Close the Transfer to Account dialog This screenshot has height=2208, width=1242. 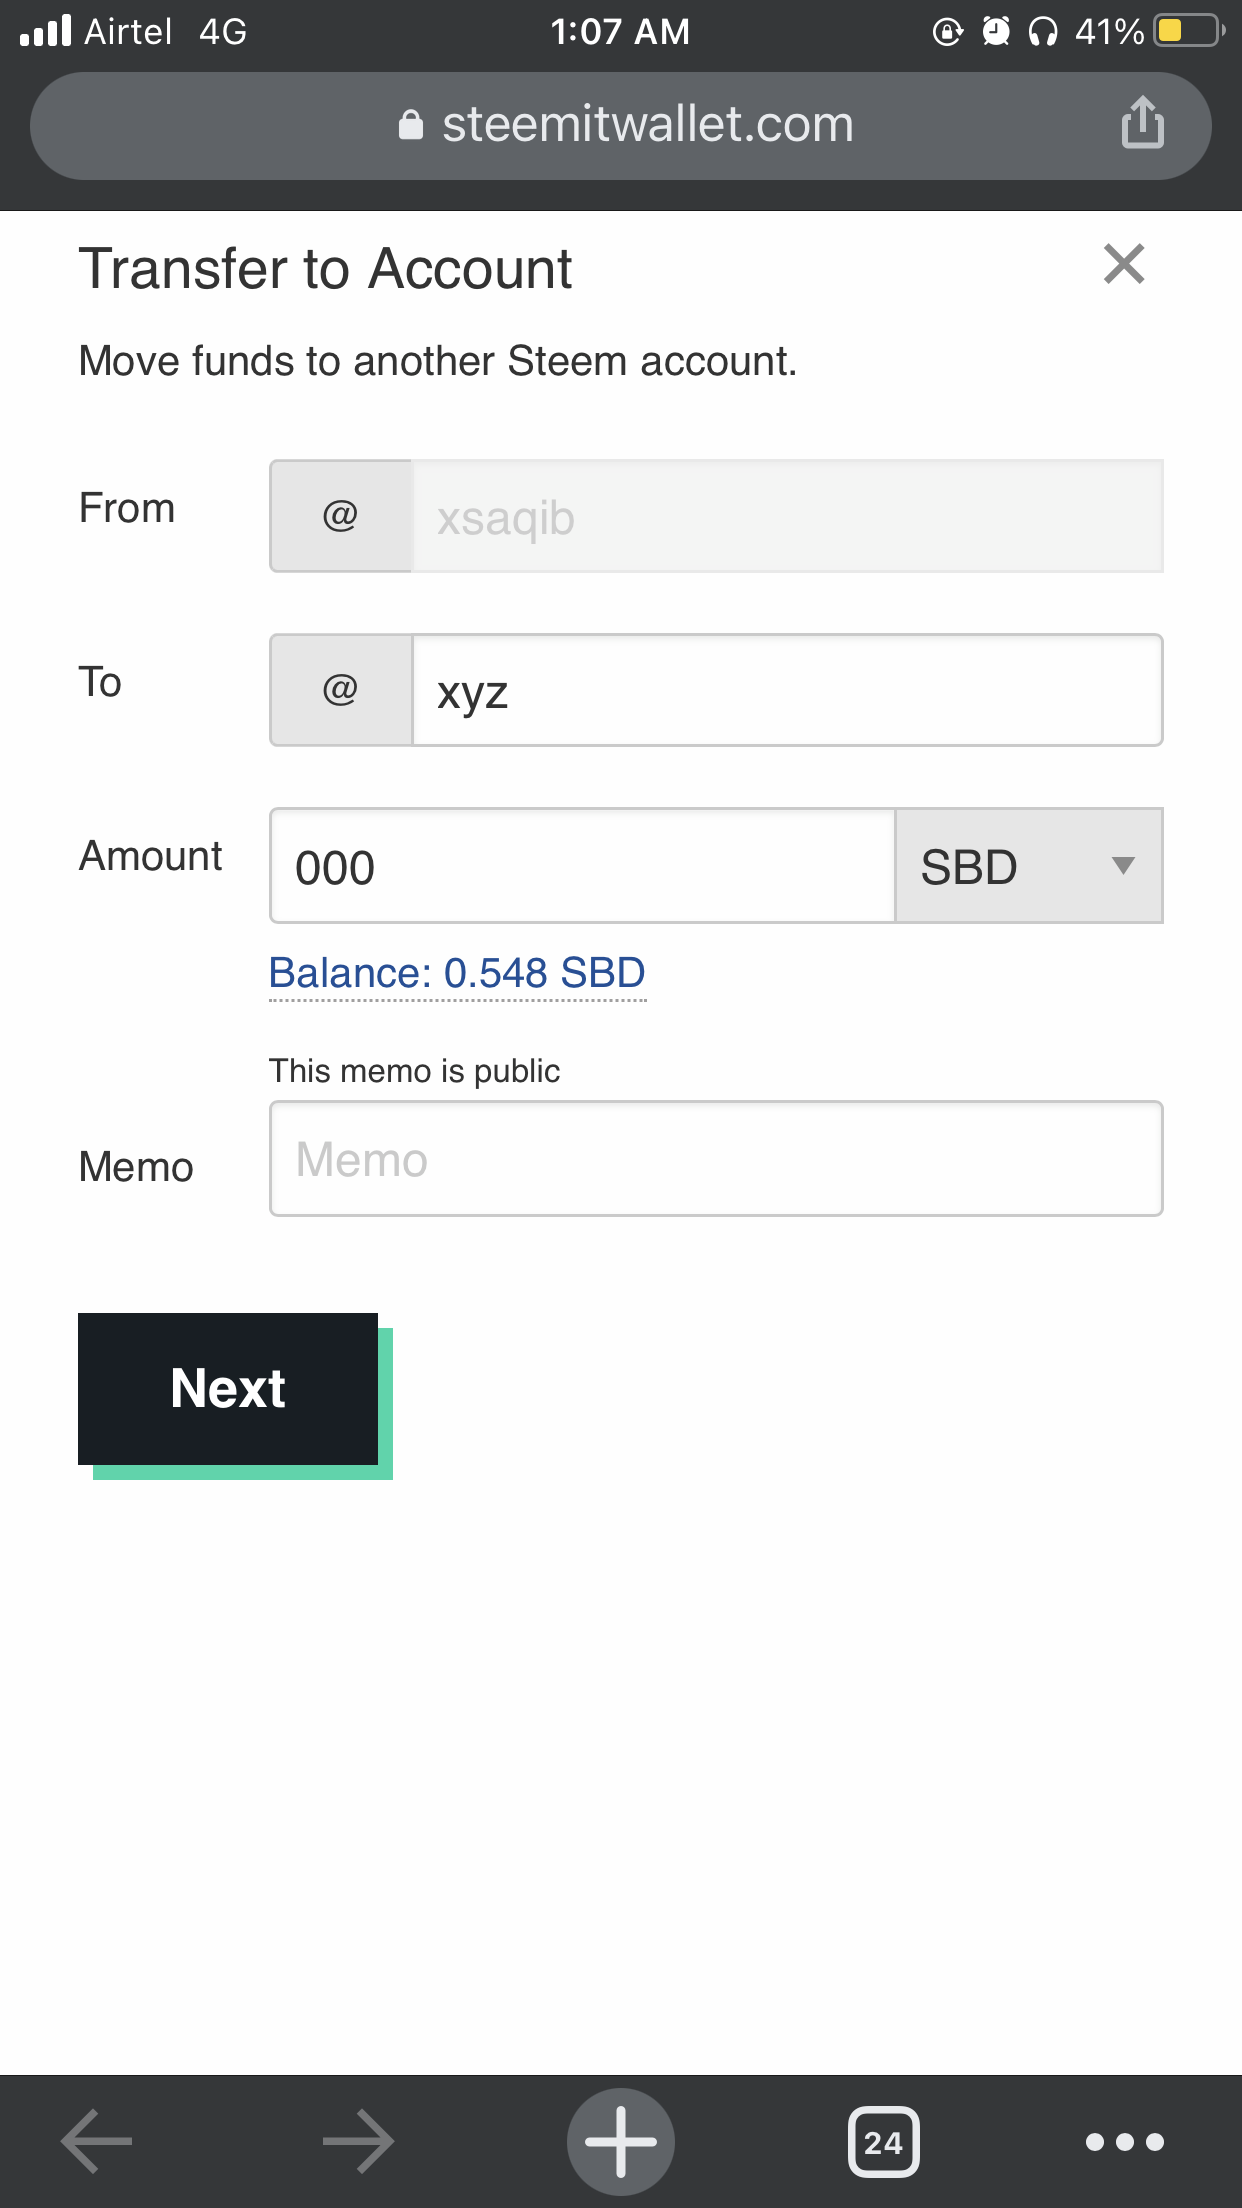coord(1123,264)
